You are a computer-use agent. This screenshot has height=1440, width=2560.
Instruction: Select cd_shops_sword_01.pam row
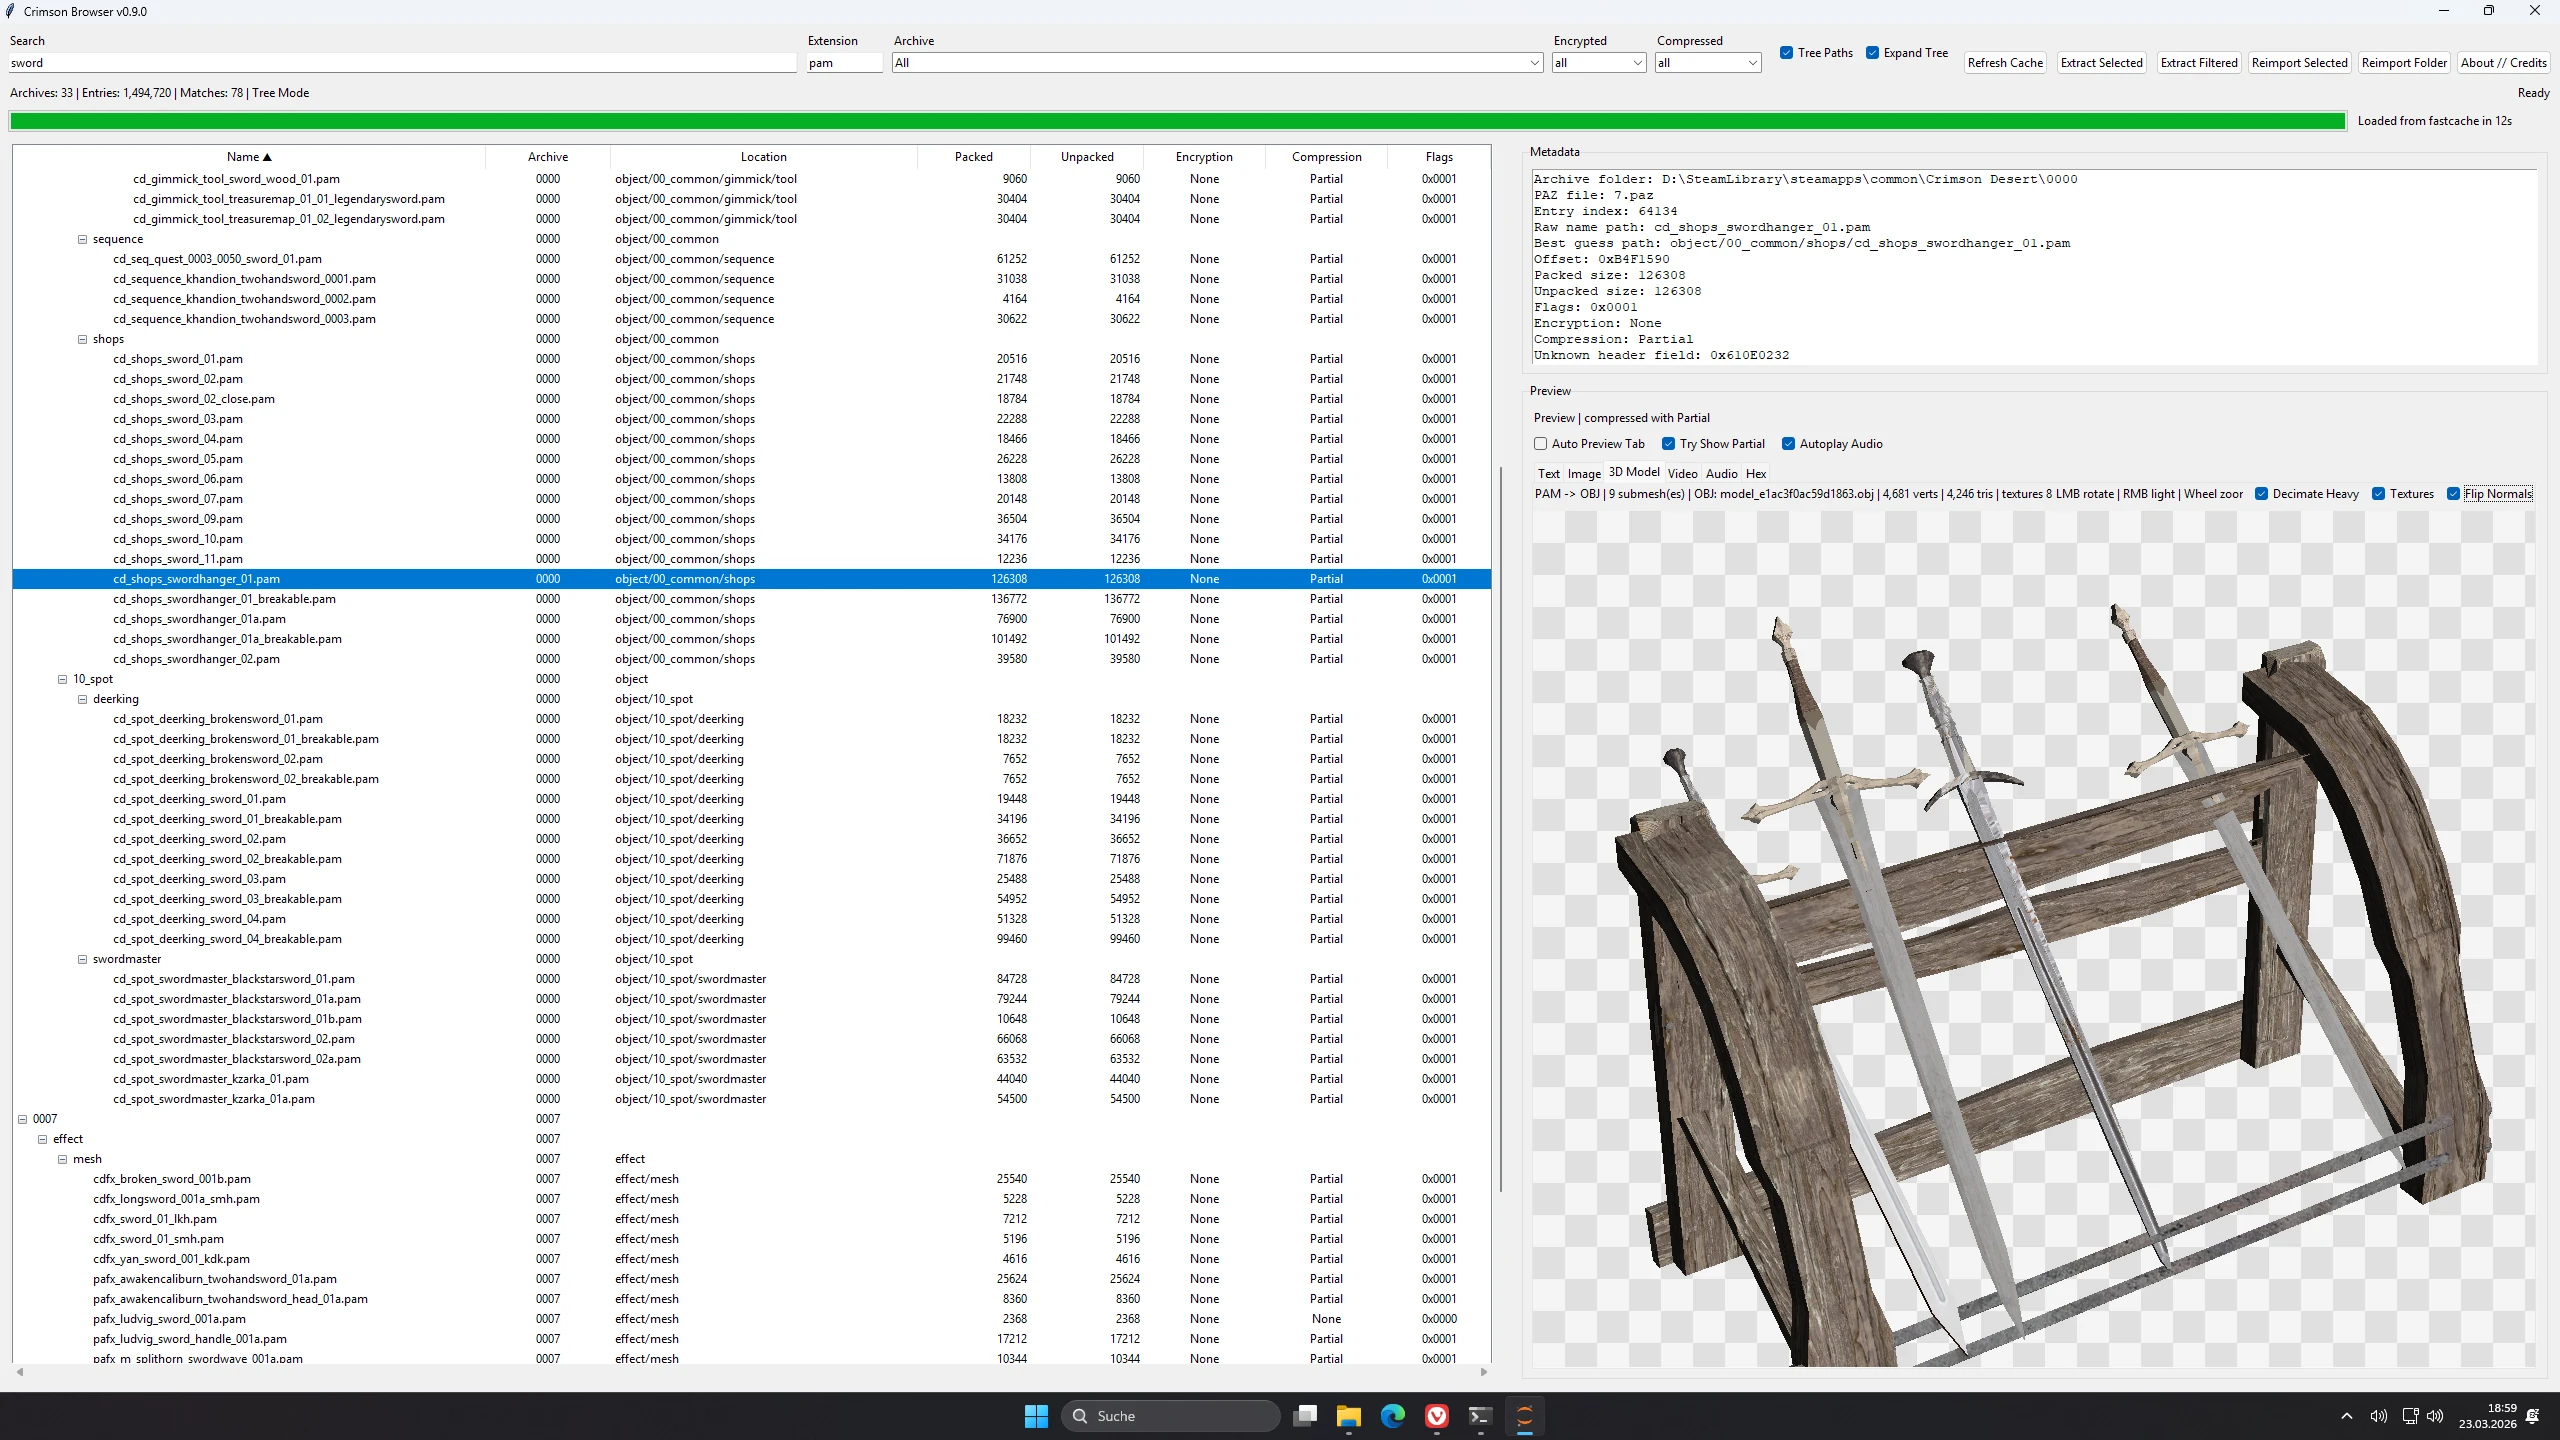tap(751, 359)
